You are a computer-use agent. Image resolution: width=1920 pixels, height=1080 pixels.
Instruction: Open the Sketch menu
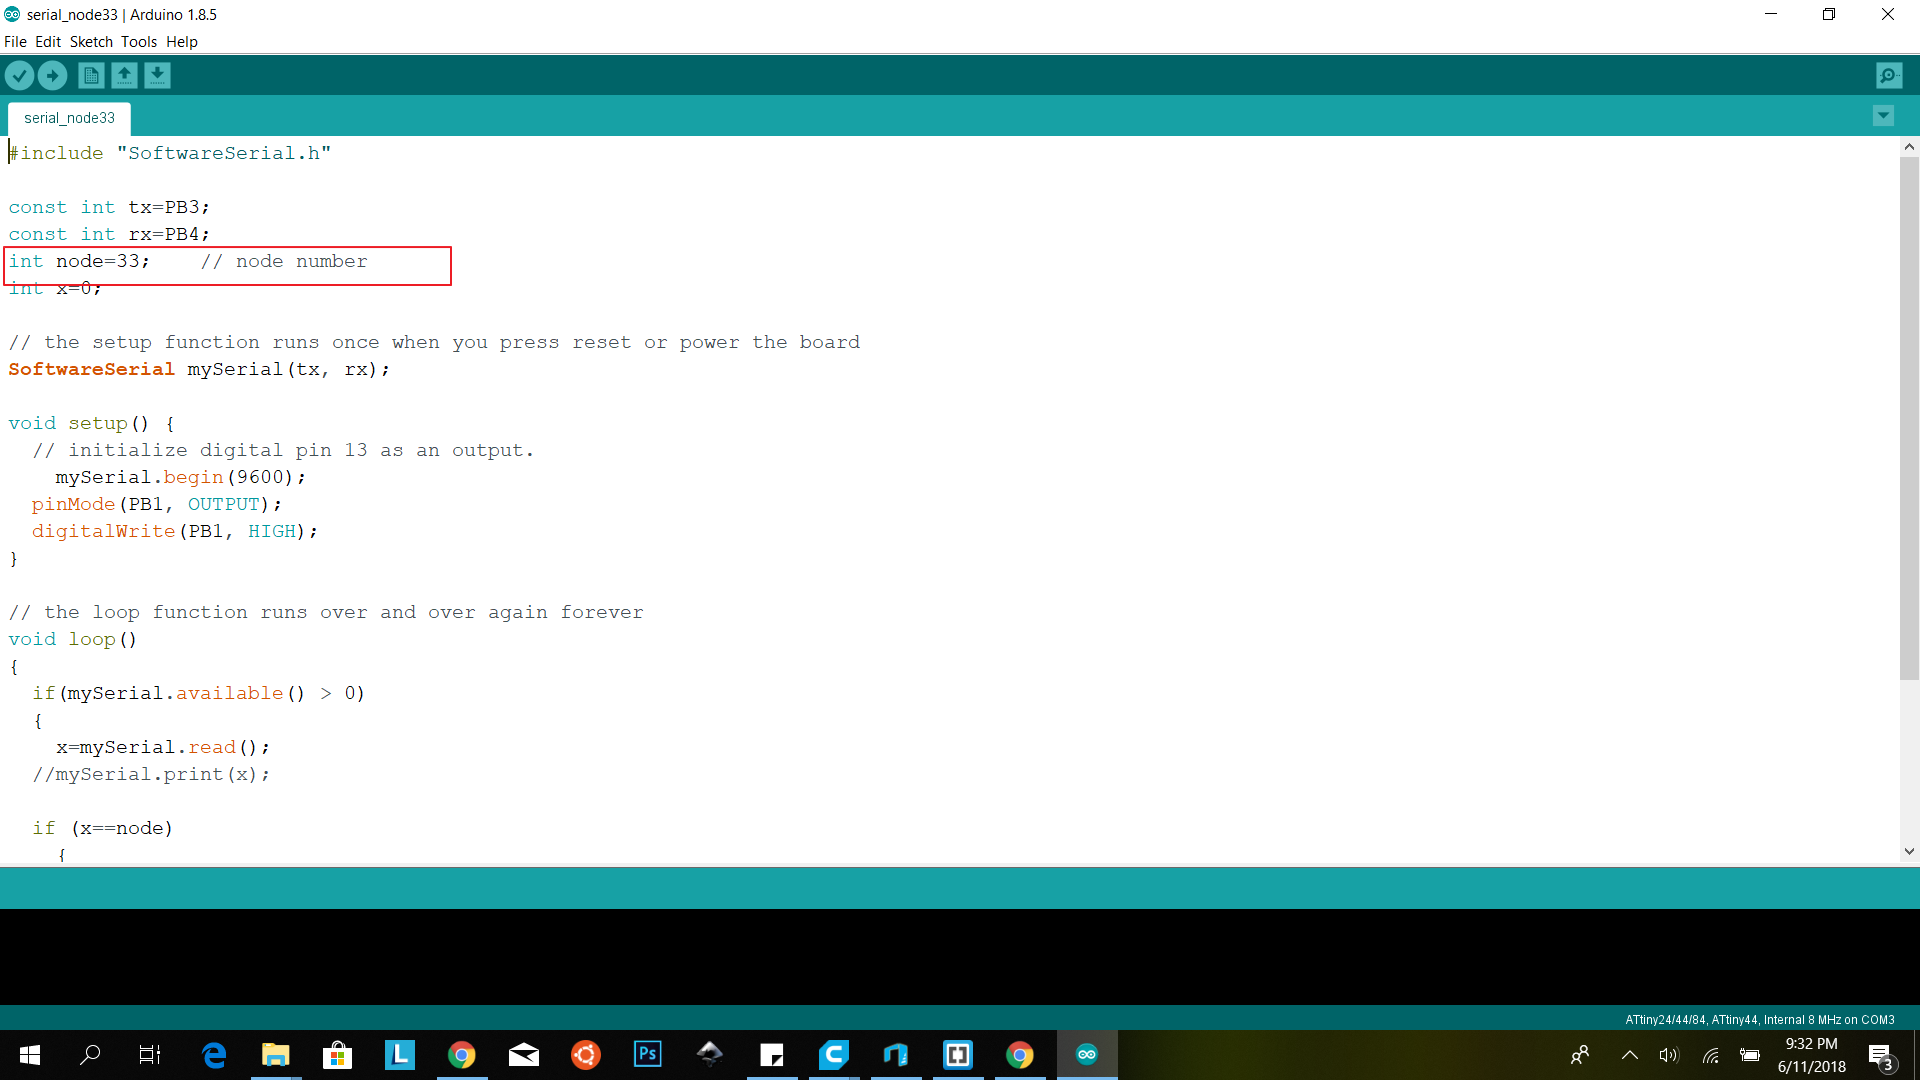point(91,42)
